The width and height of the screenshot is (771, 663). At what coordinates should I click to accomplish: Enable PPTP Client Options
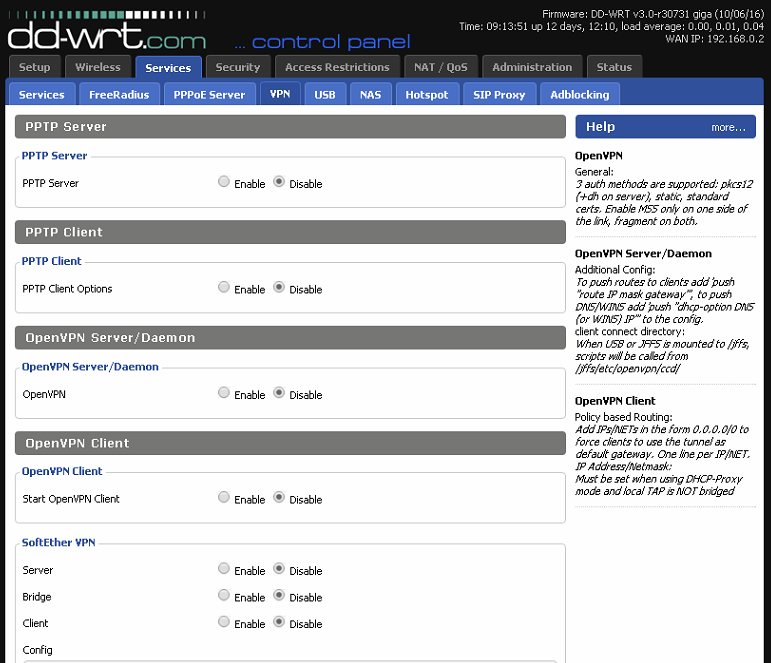[224, 287]
